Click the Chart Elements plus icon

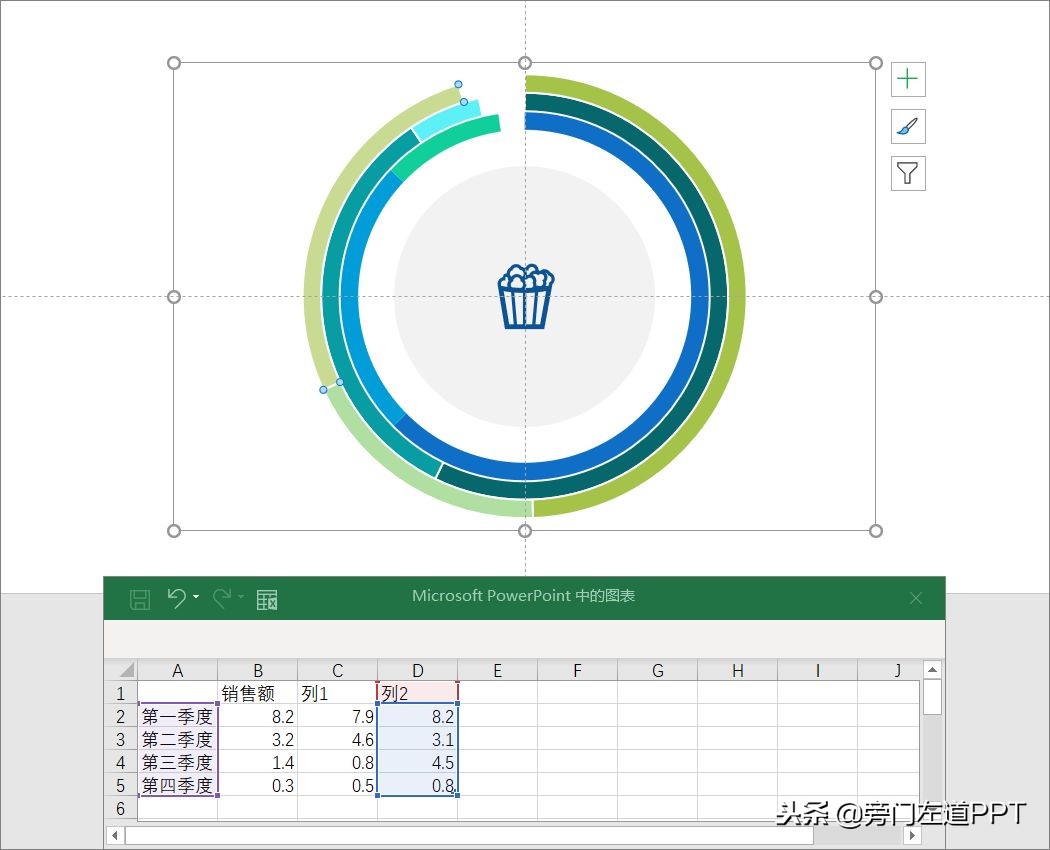[907, 79]
